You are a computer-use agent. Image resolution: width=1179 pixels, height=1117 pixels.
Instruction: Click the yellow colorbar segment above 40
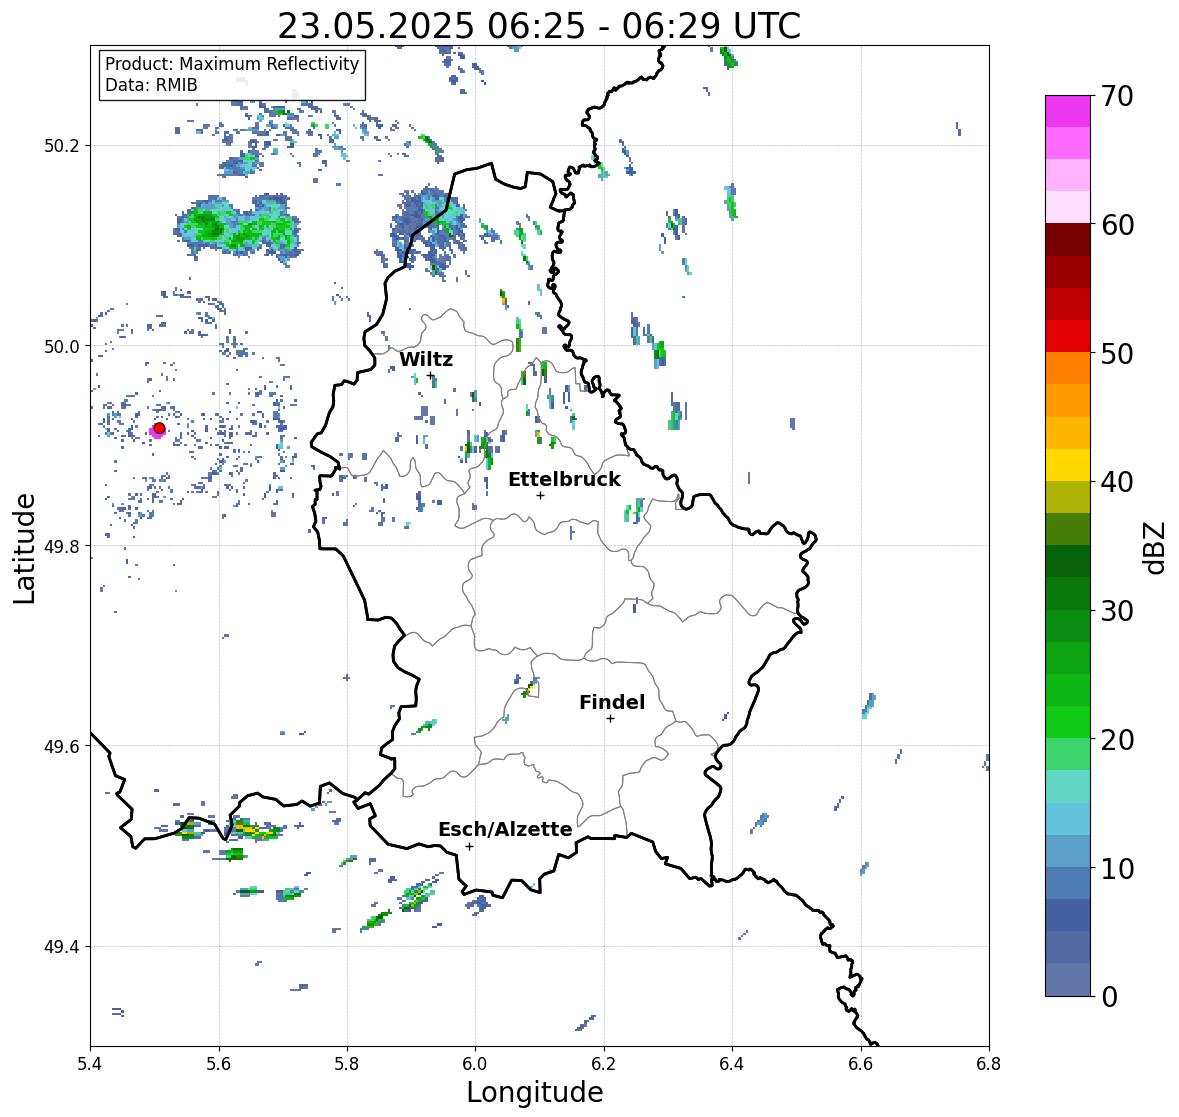click(x=1068, y=465)
